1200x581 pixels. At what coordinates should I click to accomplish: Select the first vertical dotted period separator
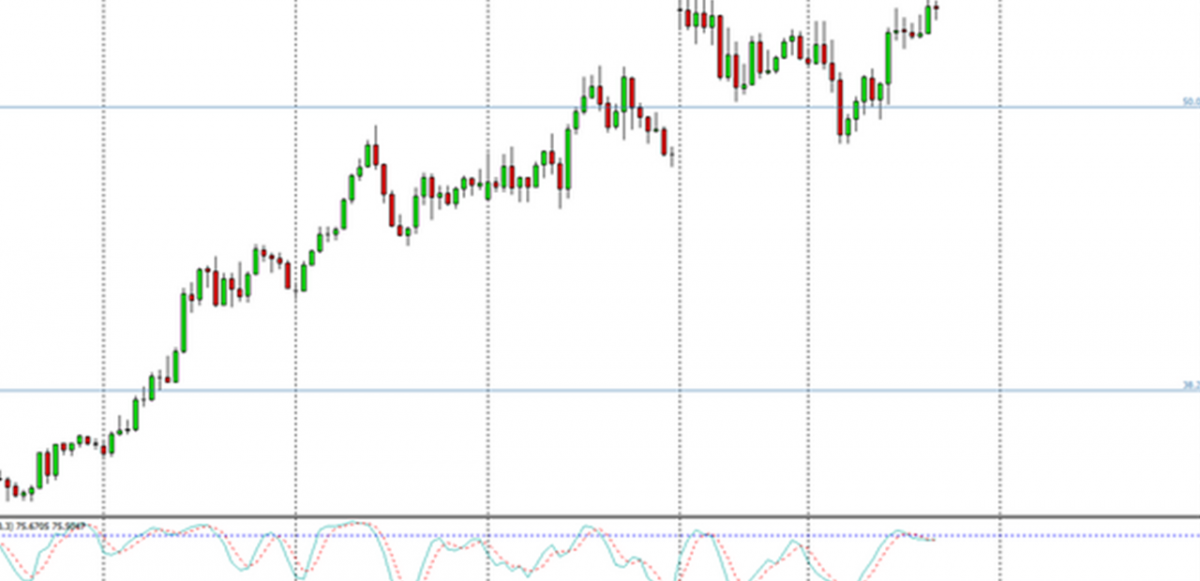(x=104, y=250)
